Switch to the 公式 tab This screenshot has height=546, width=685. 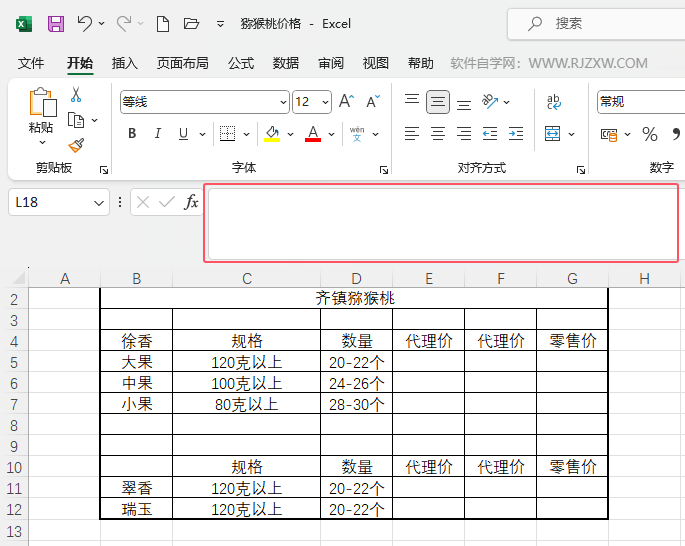coord(241,63)
